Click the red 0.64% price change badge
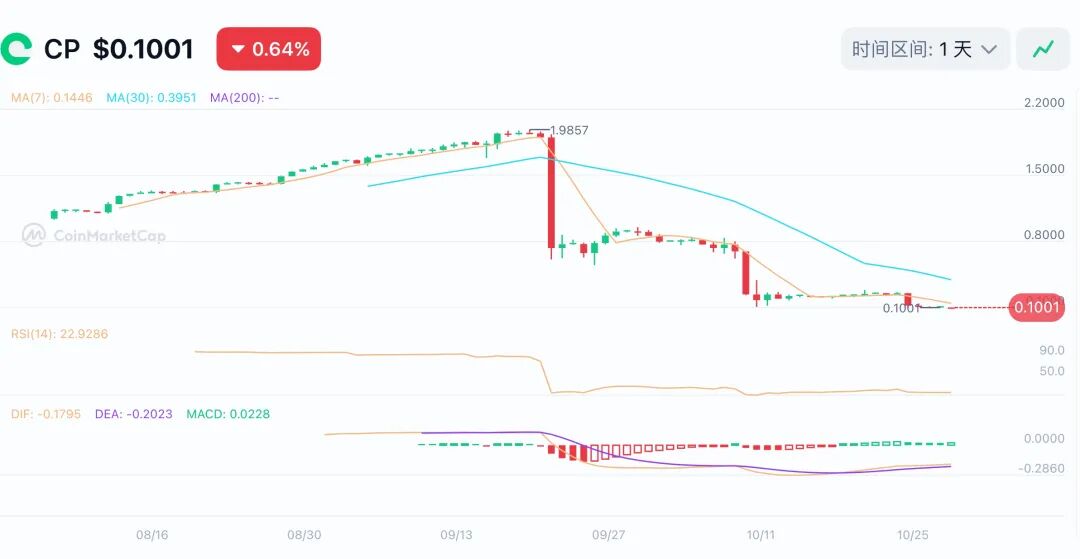Image resolution: width=1080 pixels, height=559 pixels. (x=269, y=49)
